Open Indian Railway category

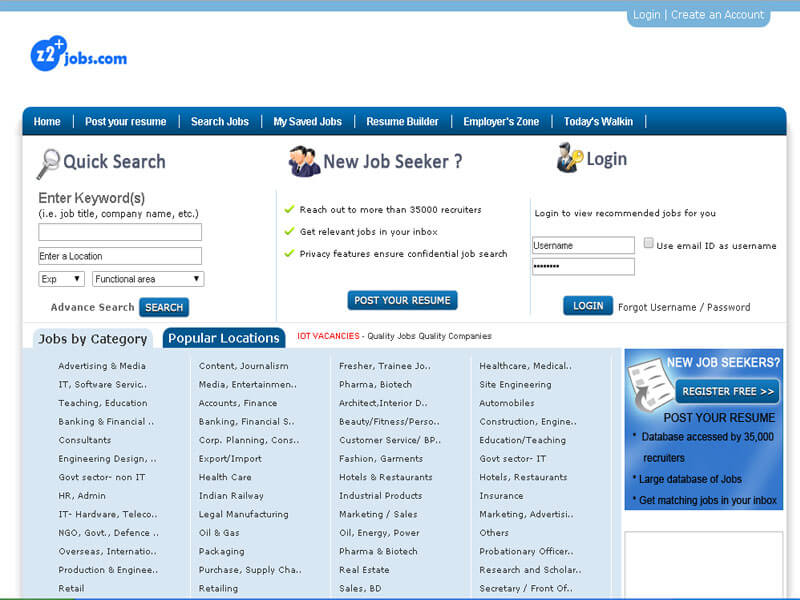pyautogui.click(x=231, y=495)
